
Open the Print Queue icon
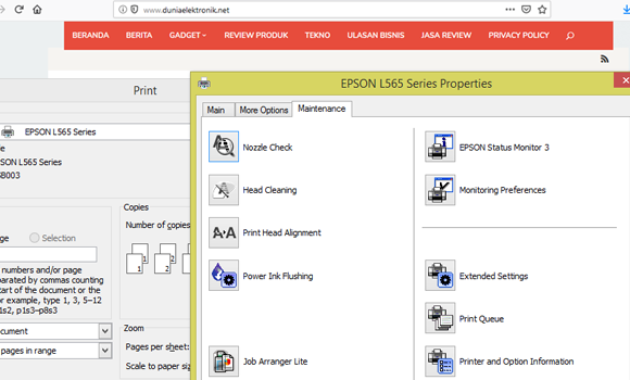click(x=440, y=318)
